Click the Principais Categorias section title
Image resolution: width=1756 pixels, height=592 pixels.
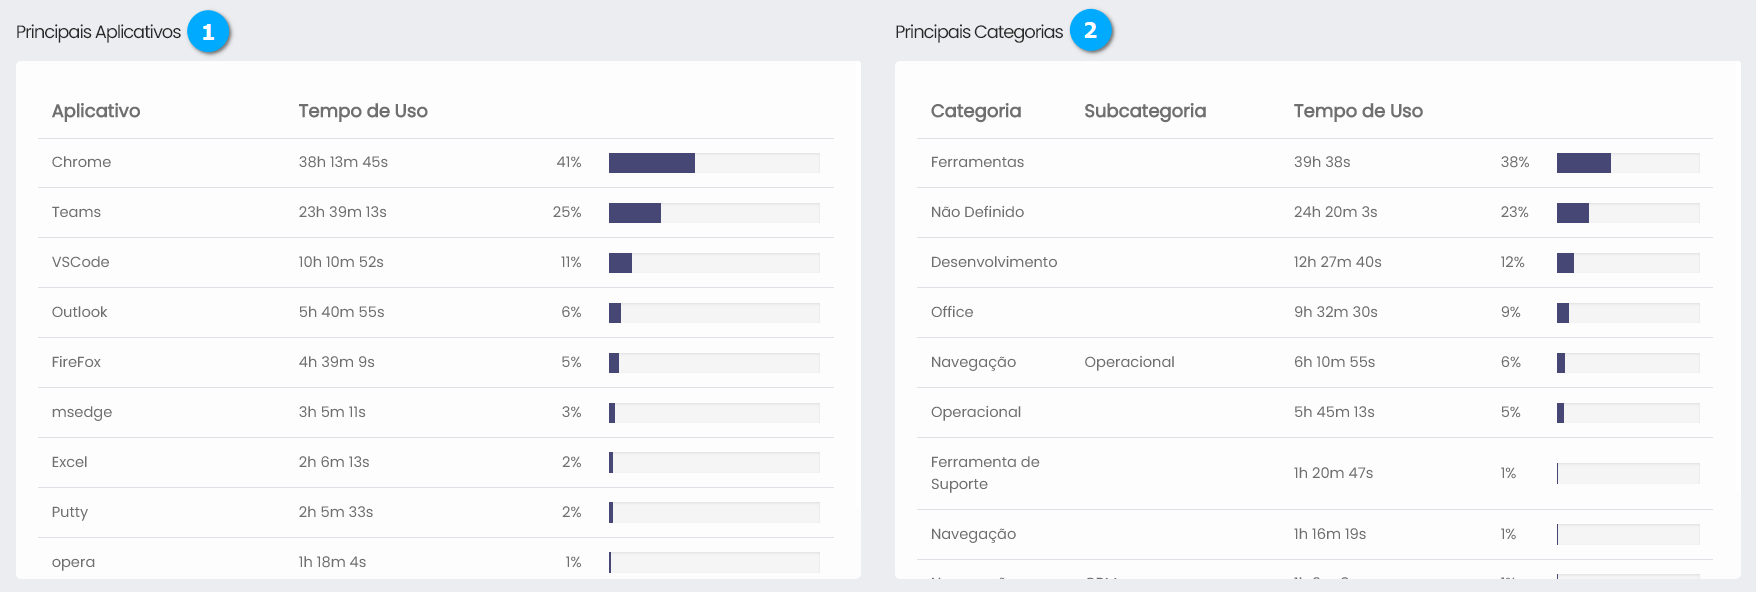[x=978, y=32]
